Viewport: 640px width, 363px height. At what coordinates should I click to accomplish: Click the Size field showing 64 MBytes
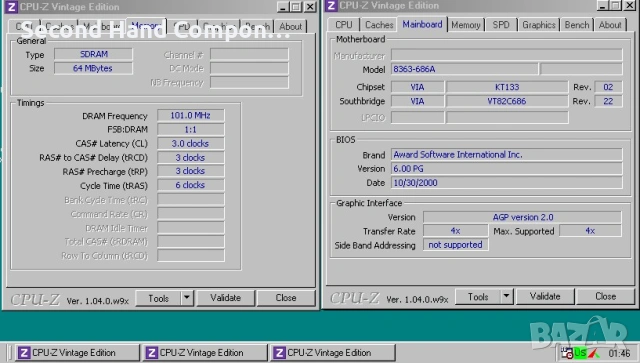[x=93, y=68]
